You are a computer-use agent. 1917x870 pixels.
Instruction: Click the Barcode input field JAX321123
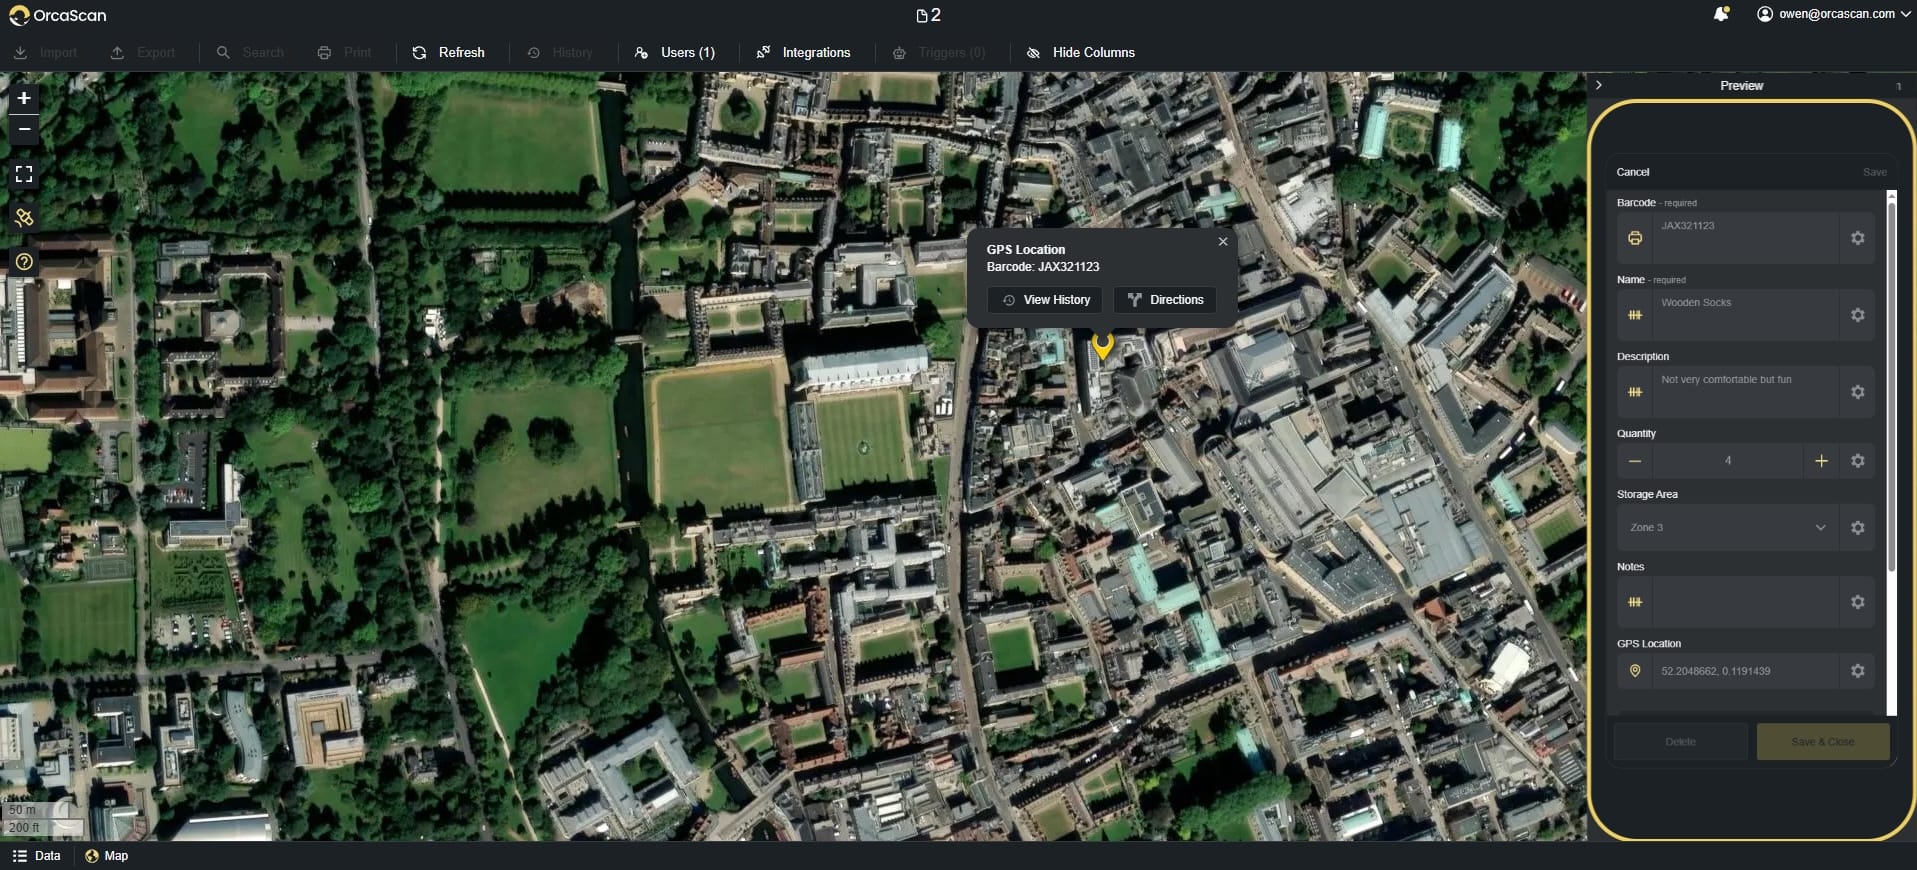pos(1745,238)
